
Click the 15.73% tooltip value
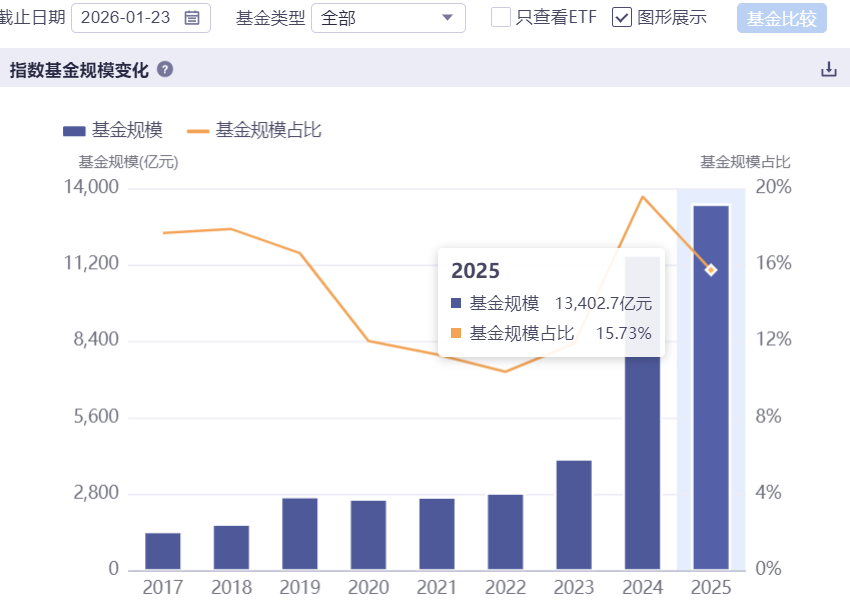pos(623,333)
